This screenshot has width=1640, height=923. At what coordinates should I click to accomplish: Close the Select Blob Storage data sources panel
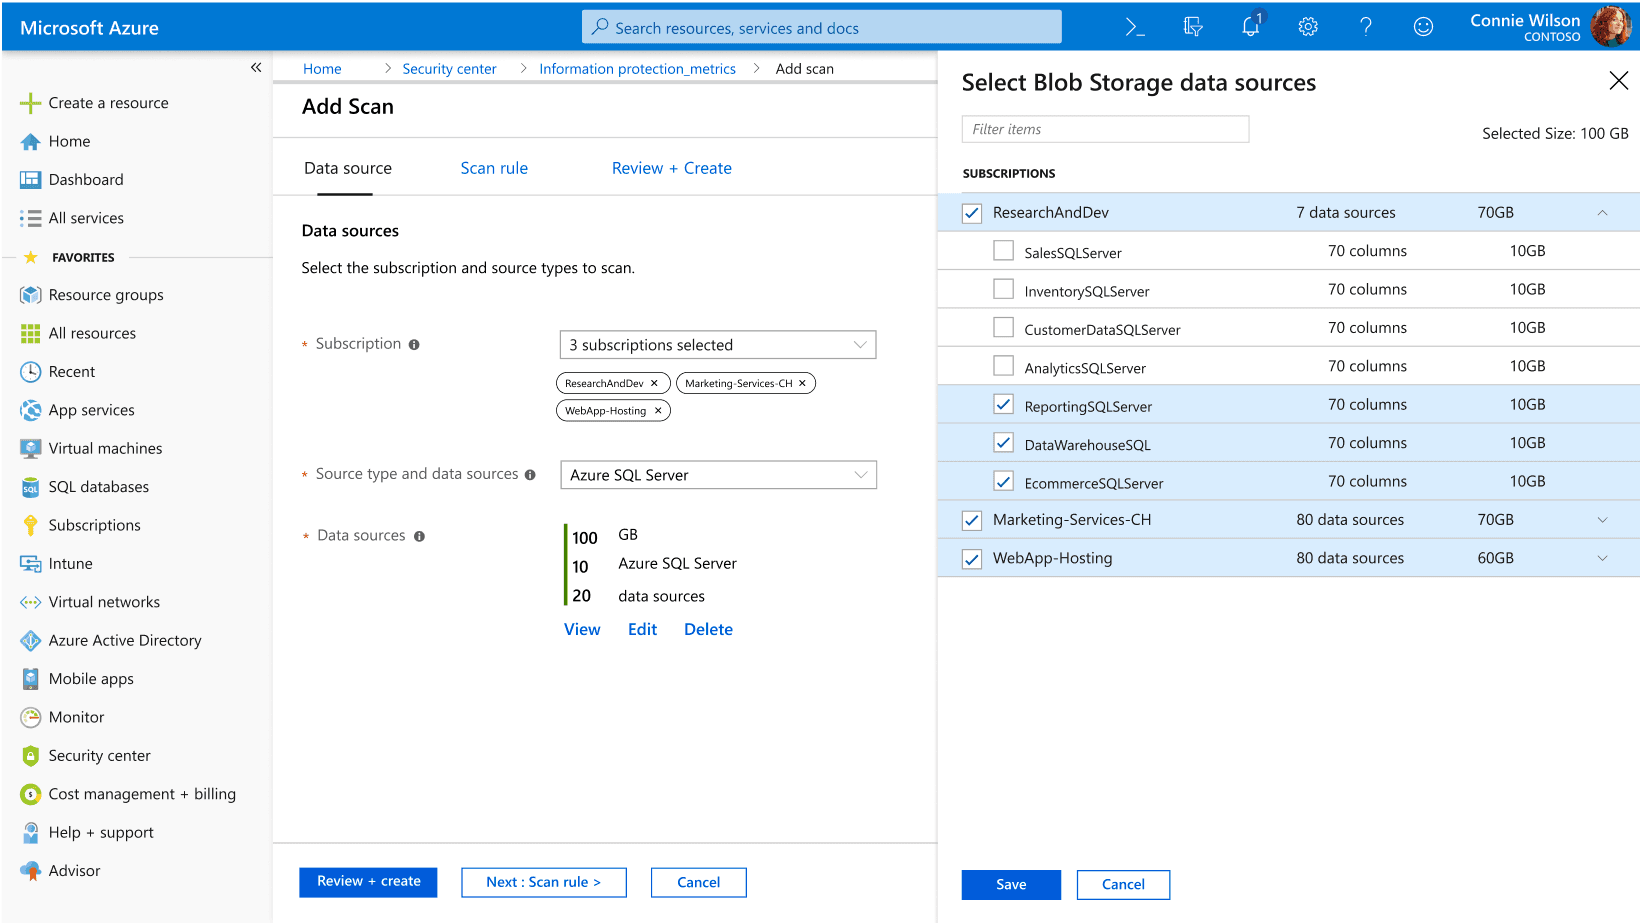(1618, 80)
